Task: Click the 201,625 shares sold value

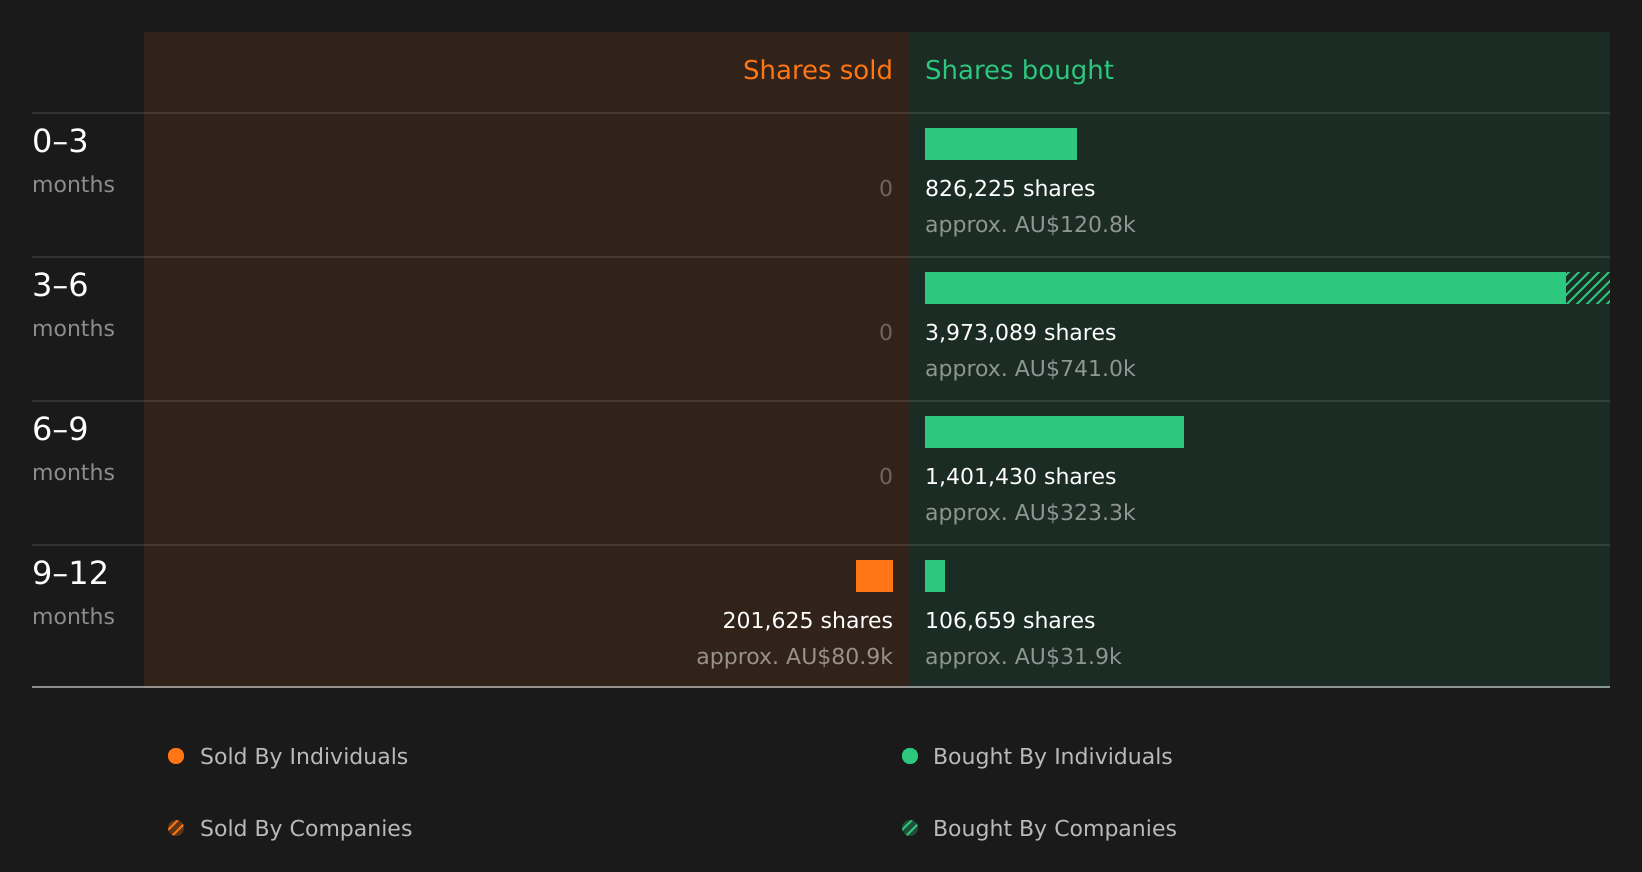Action: (x=808, y=621)
